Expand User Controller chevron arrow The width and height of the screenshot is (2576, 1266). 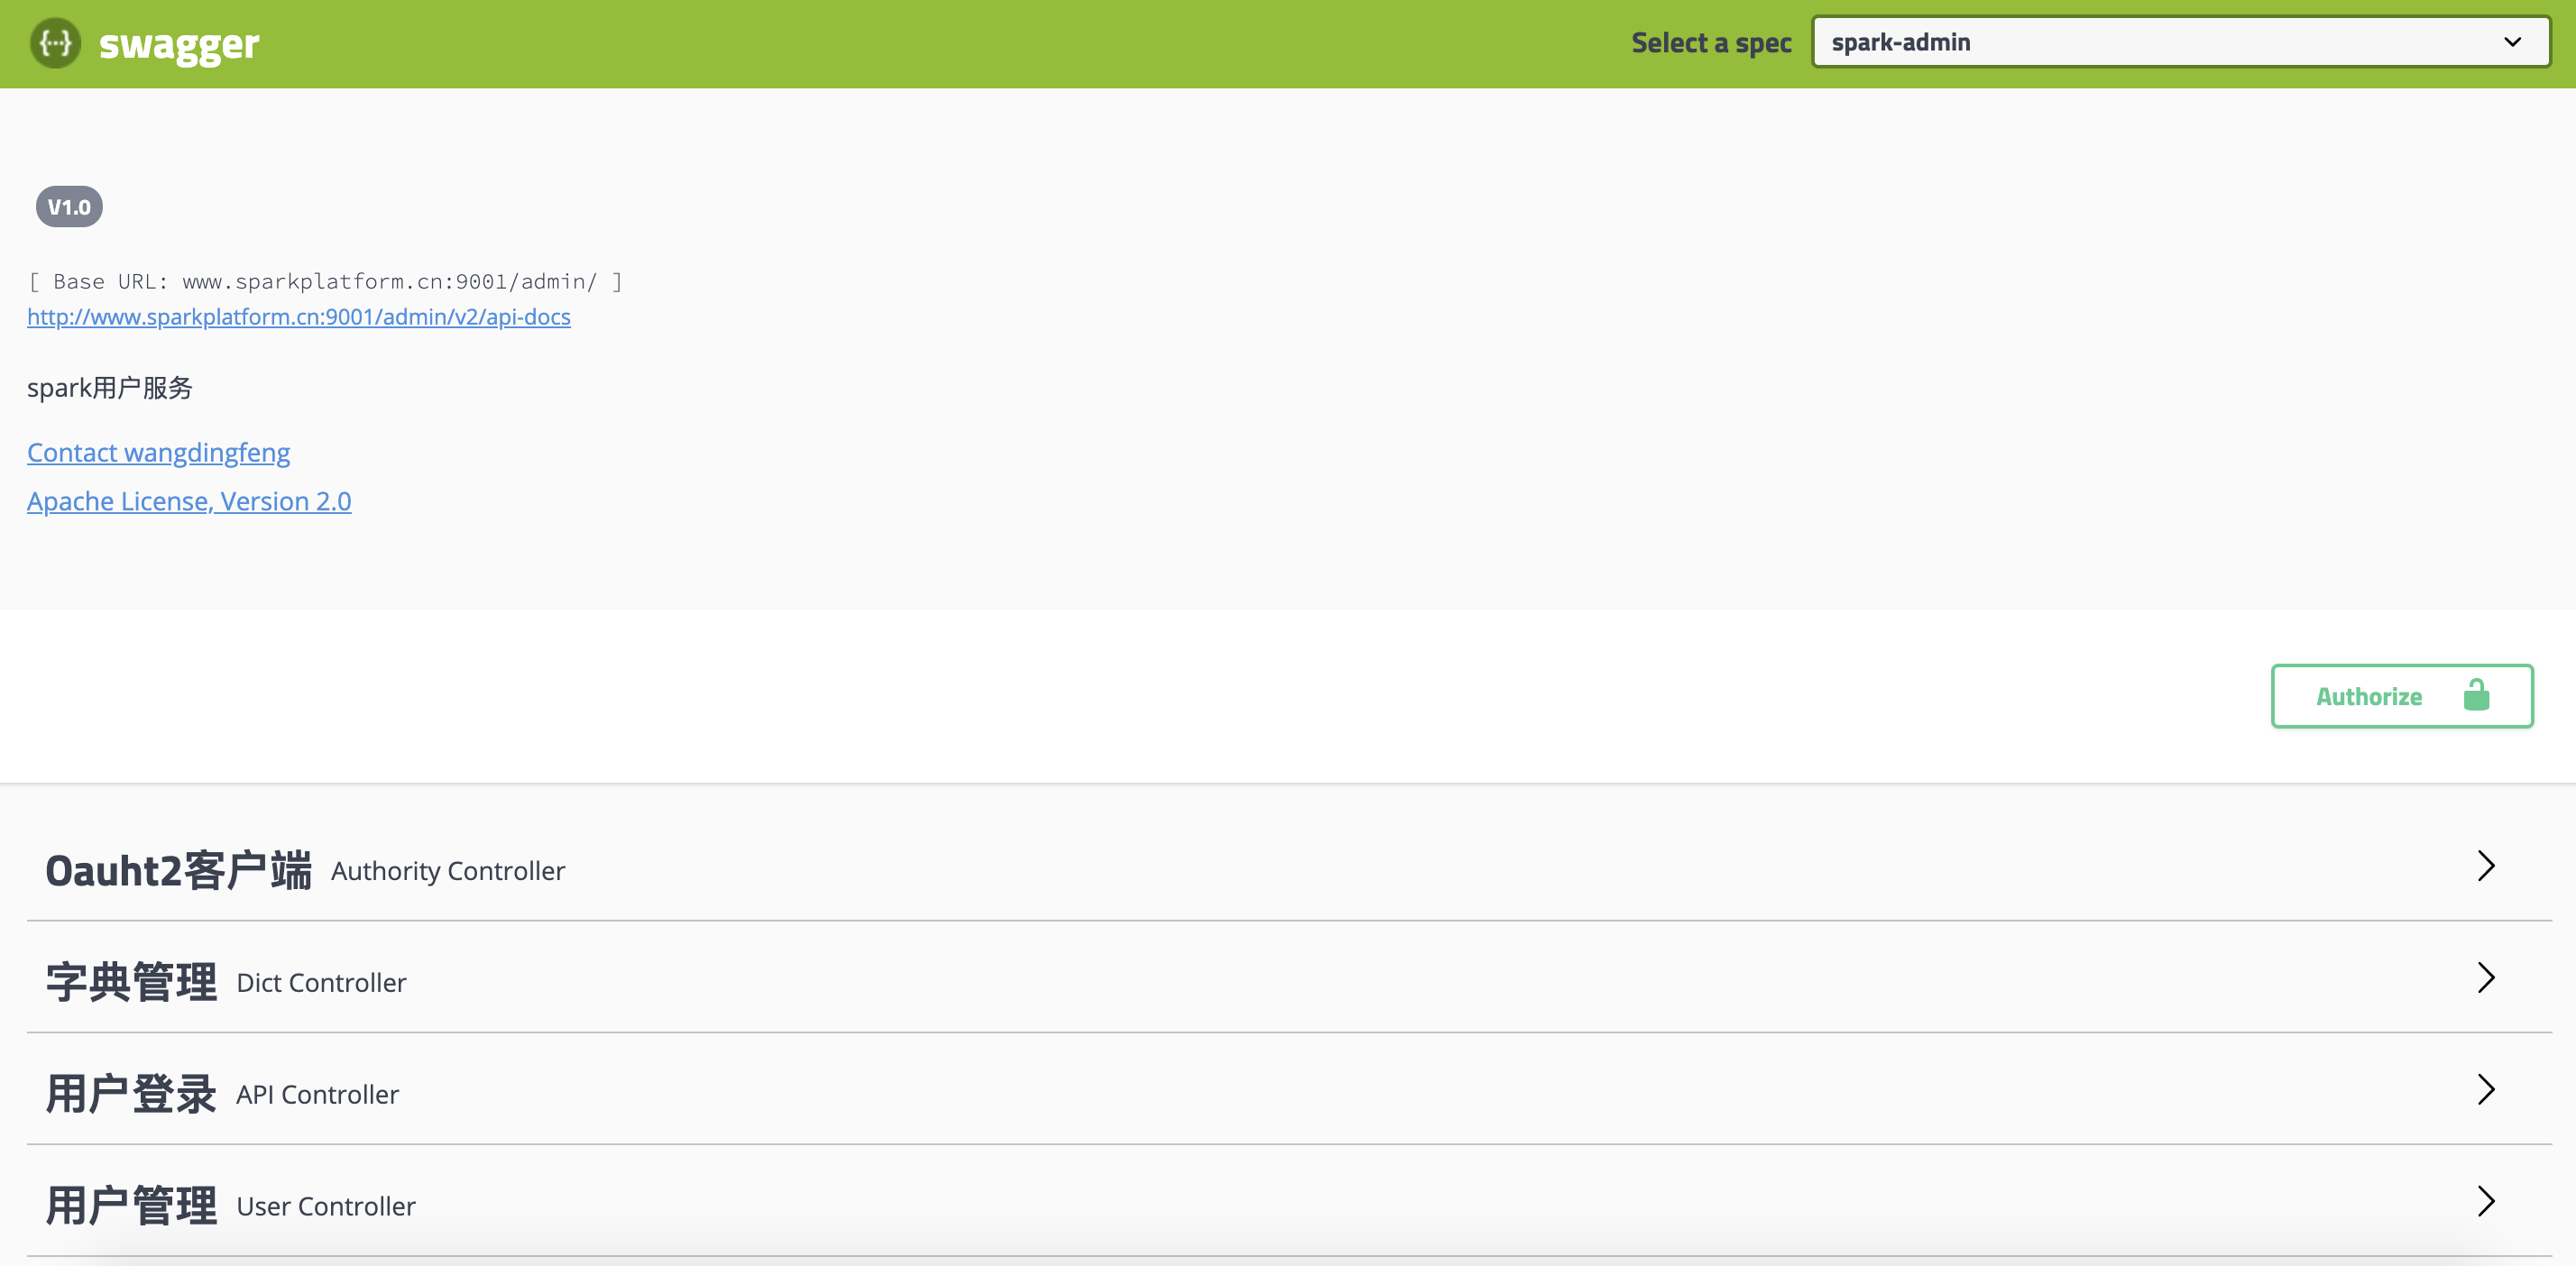click(2486, 1202)
